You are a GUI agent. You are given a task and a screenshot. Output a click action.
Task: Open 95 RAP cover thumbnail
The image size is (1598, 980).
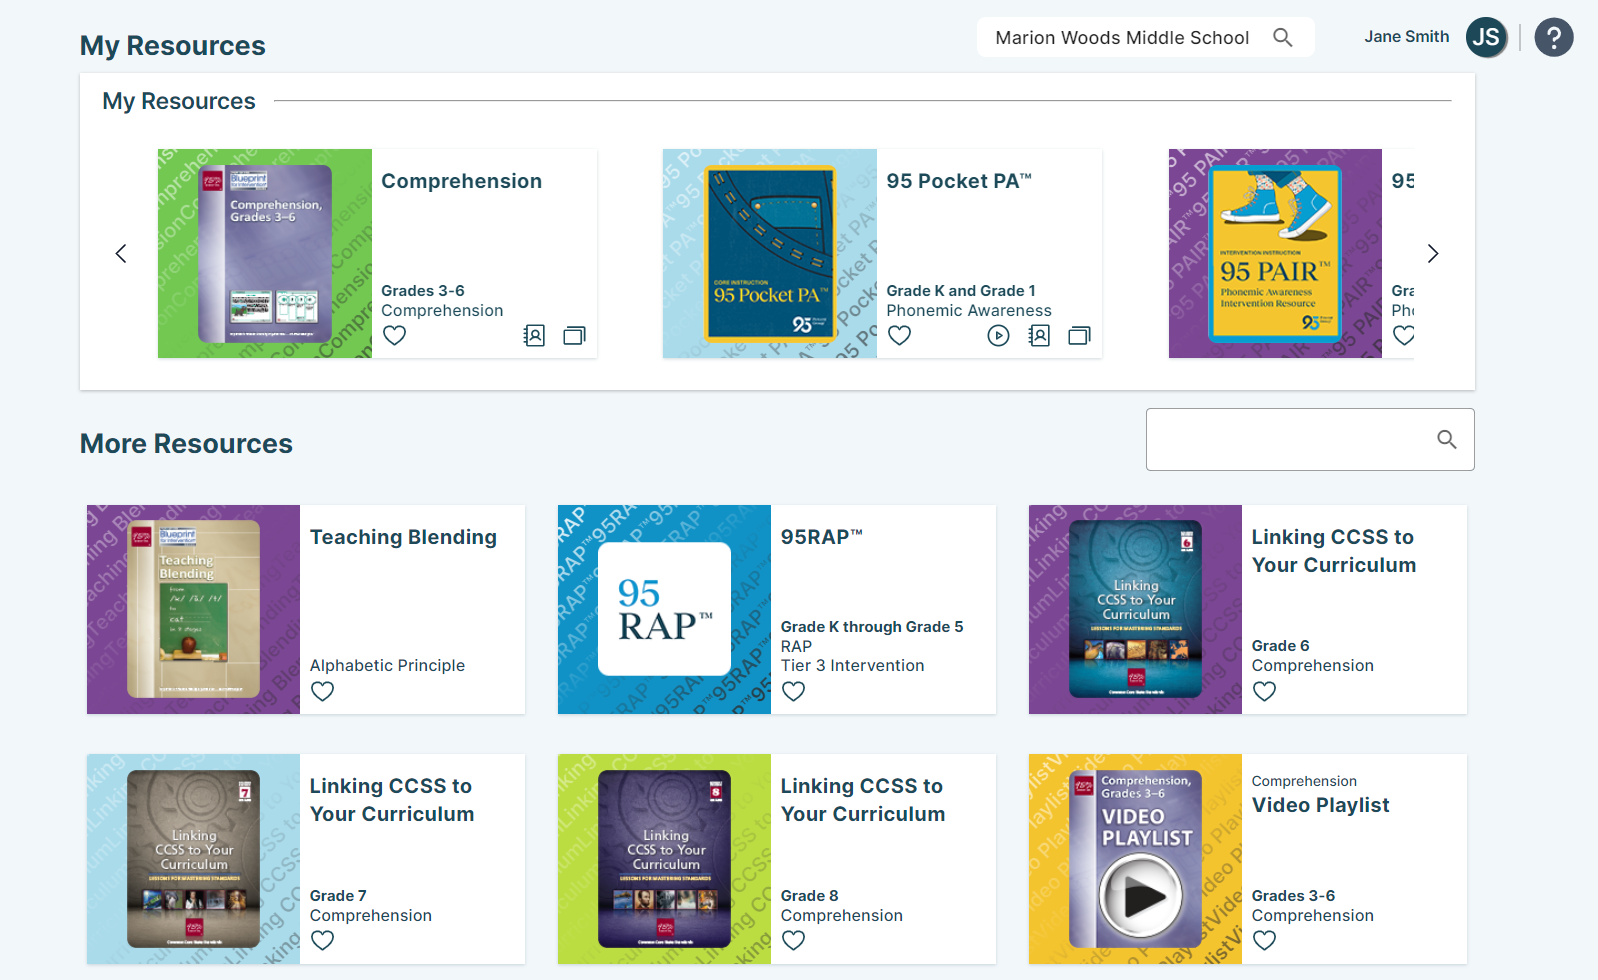coord(664,609)
